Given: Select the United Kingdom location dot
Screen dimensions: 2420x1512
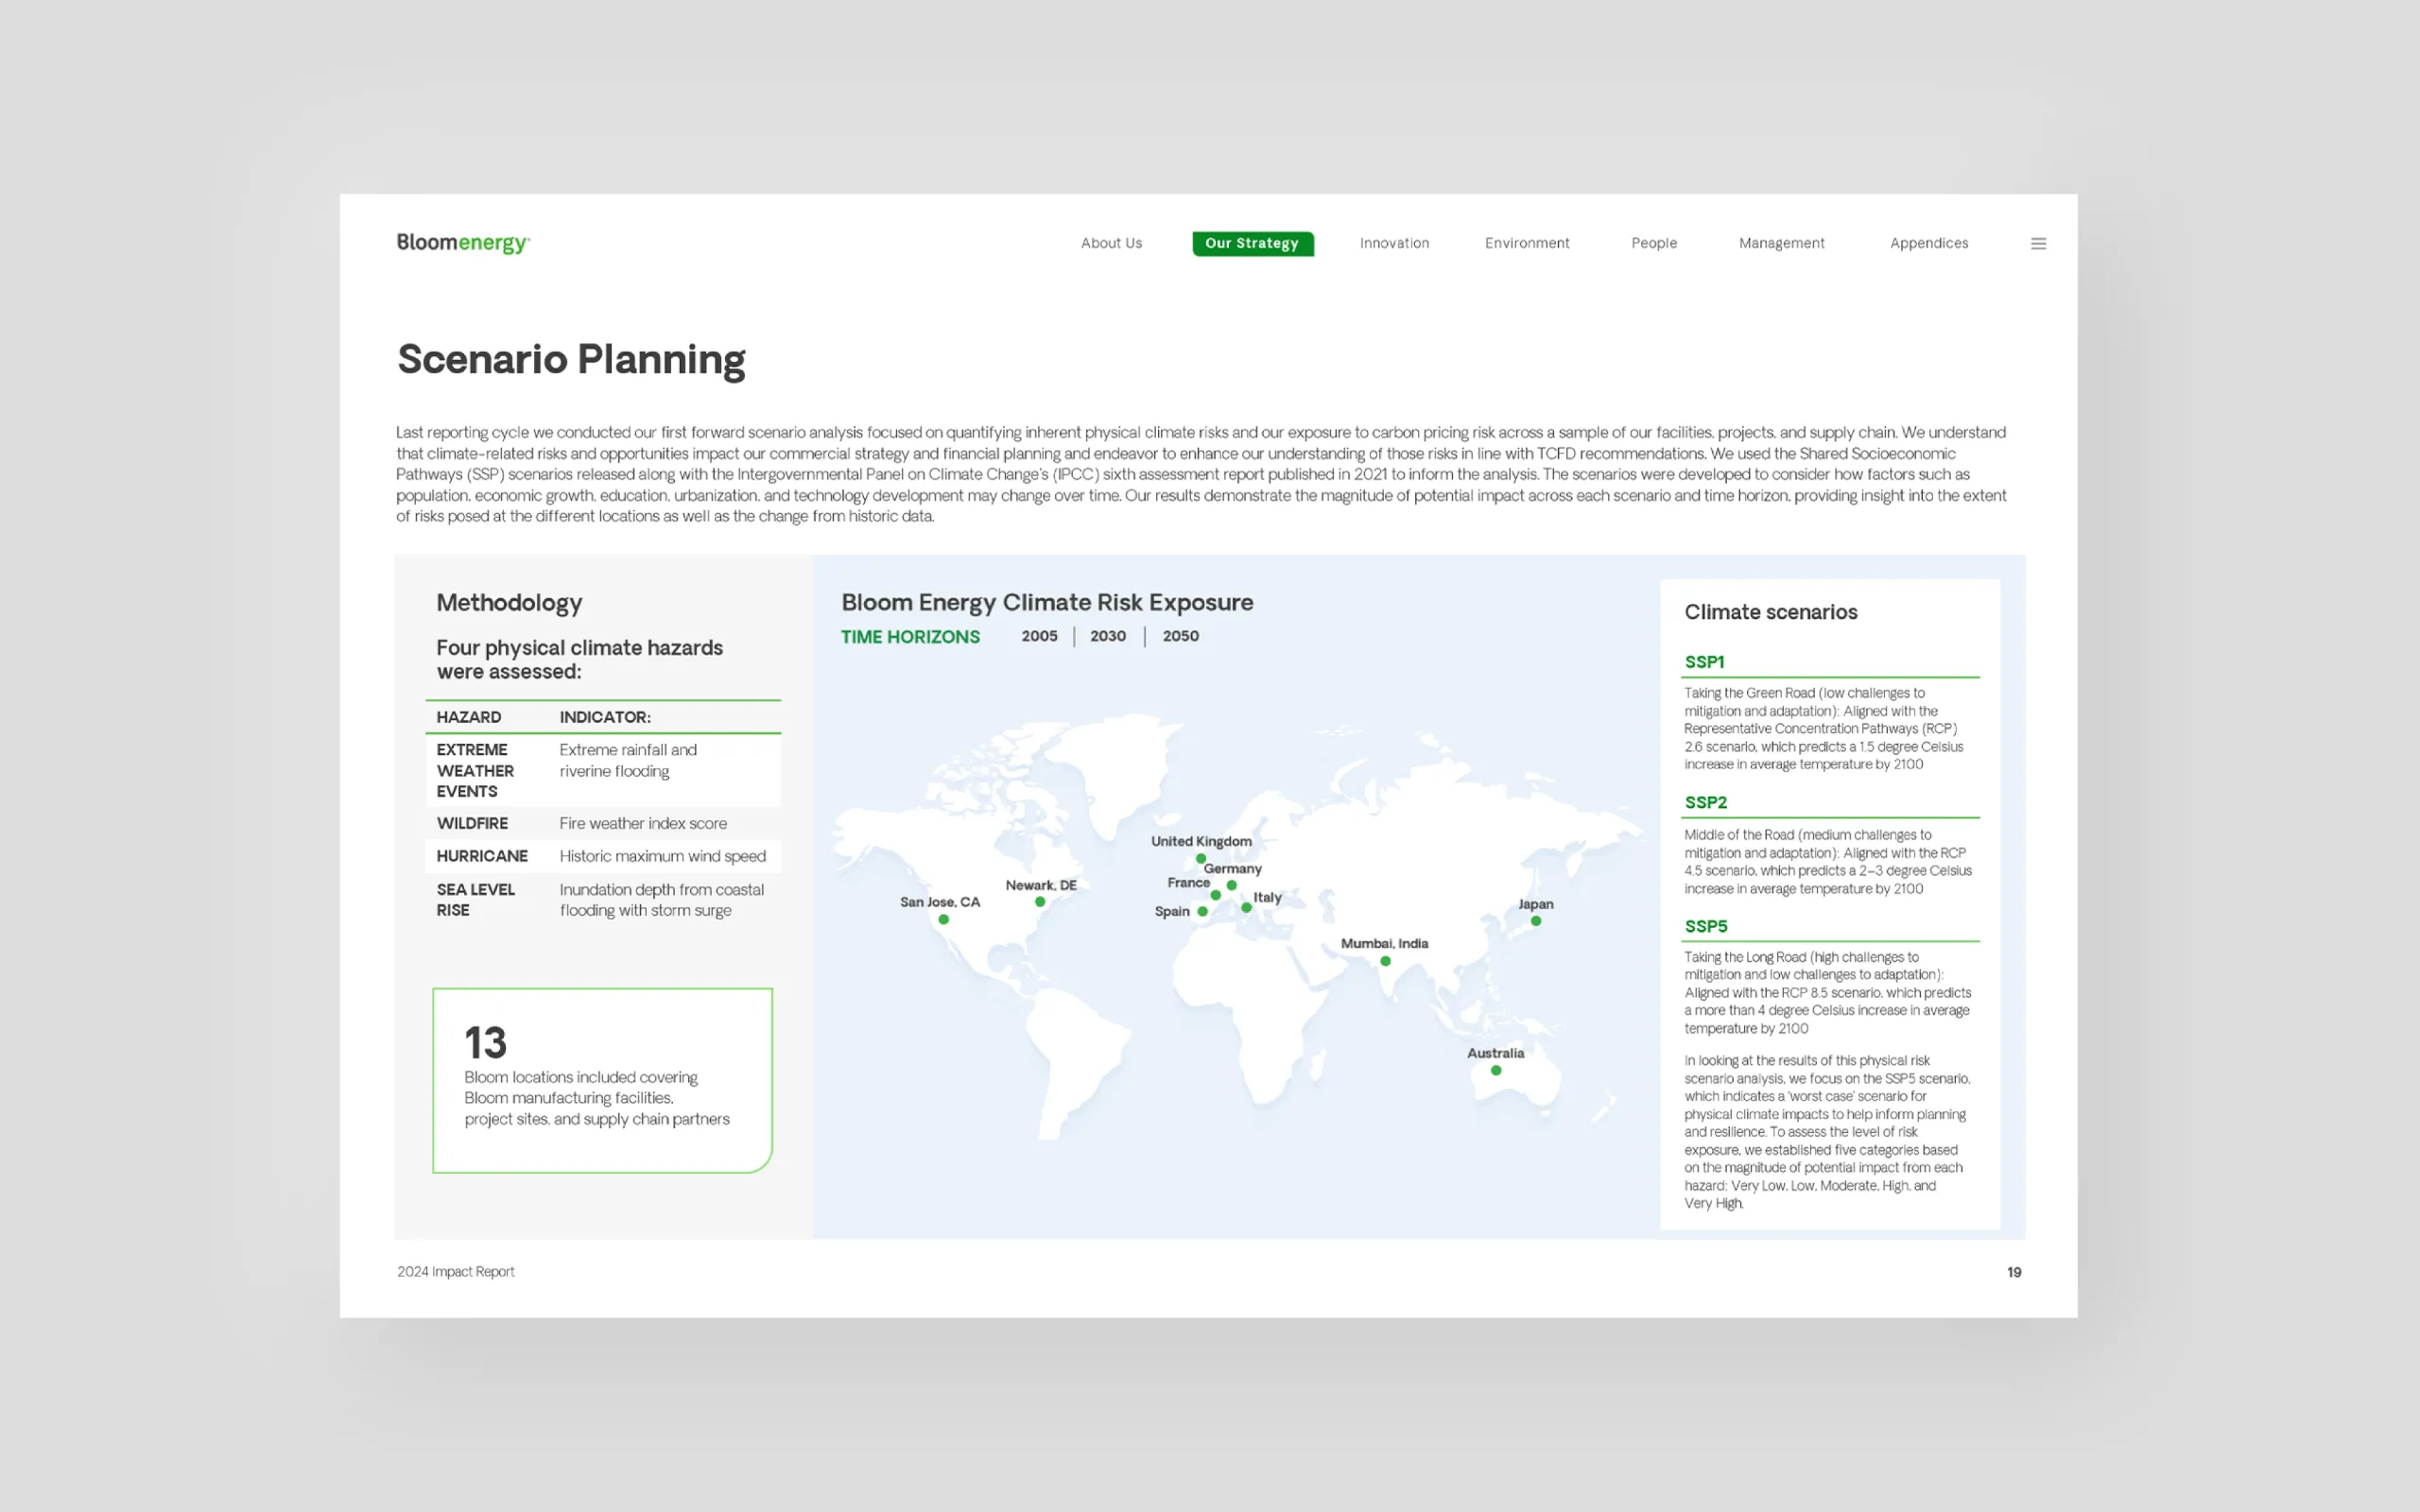Looking at the screenshot, I should [x=1201, y=858].
